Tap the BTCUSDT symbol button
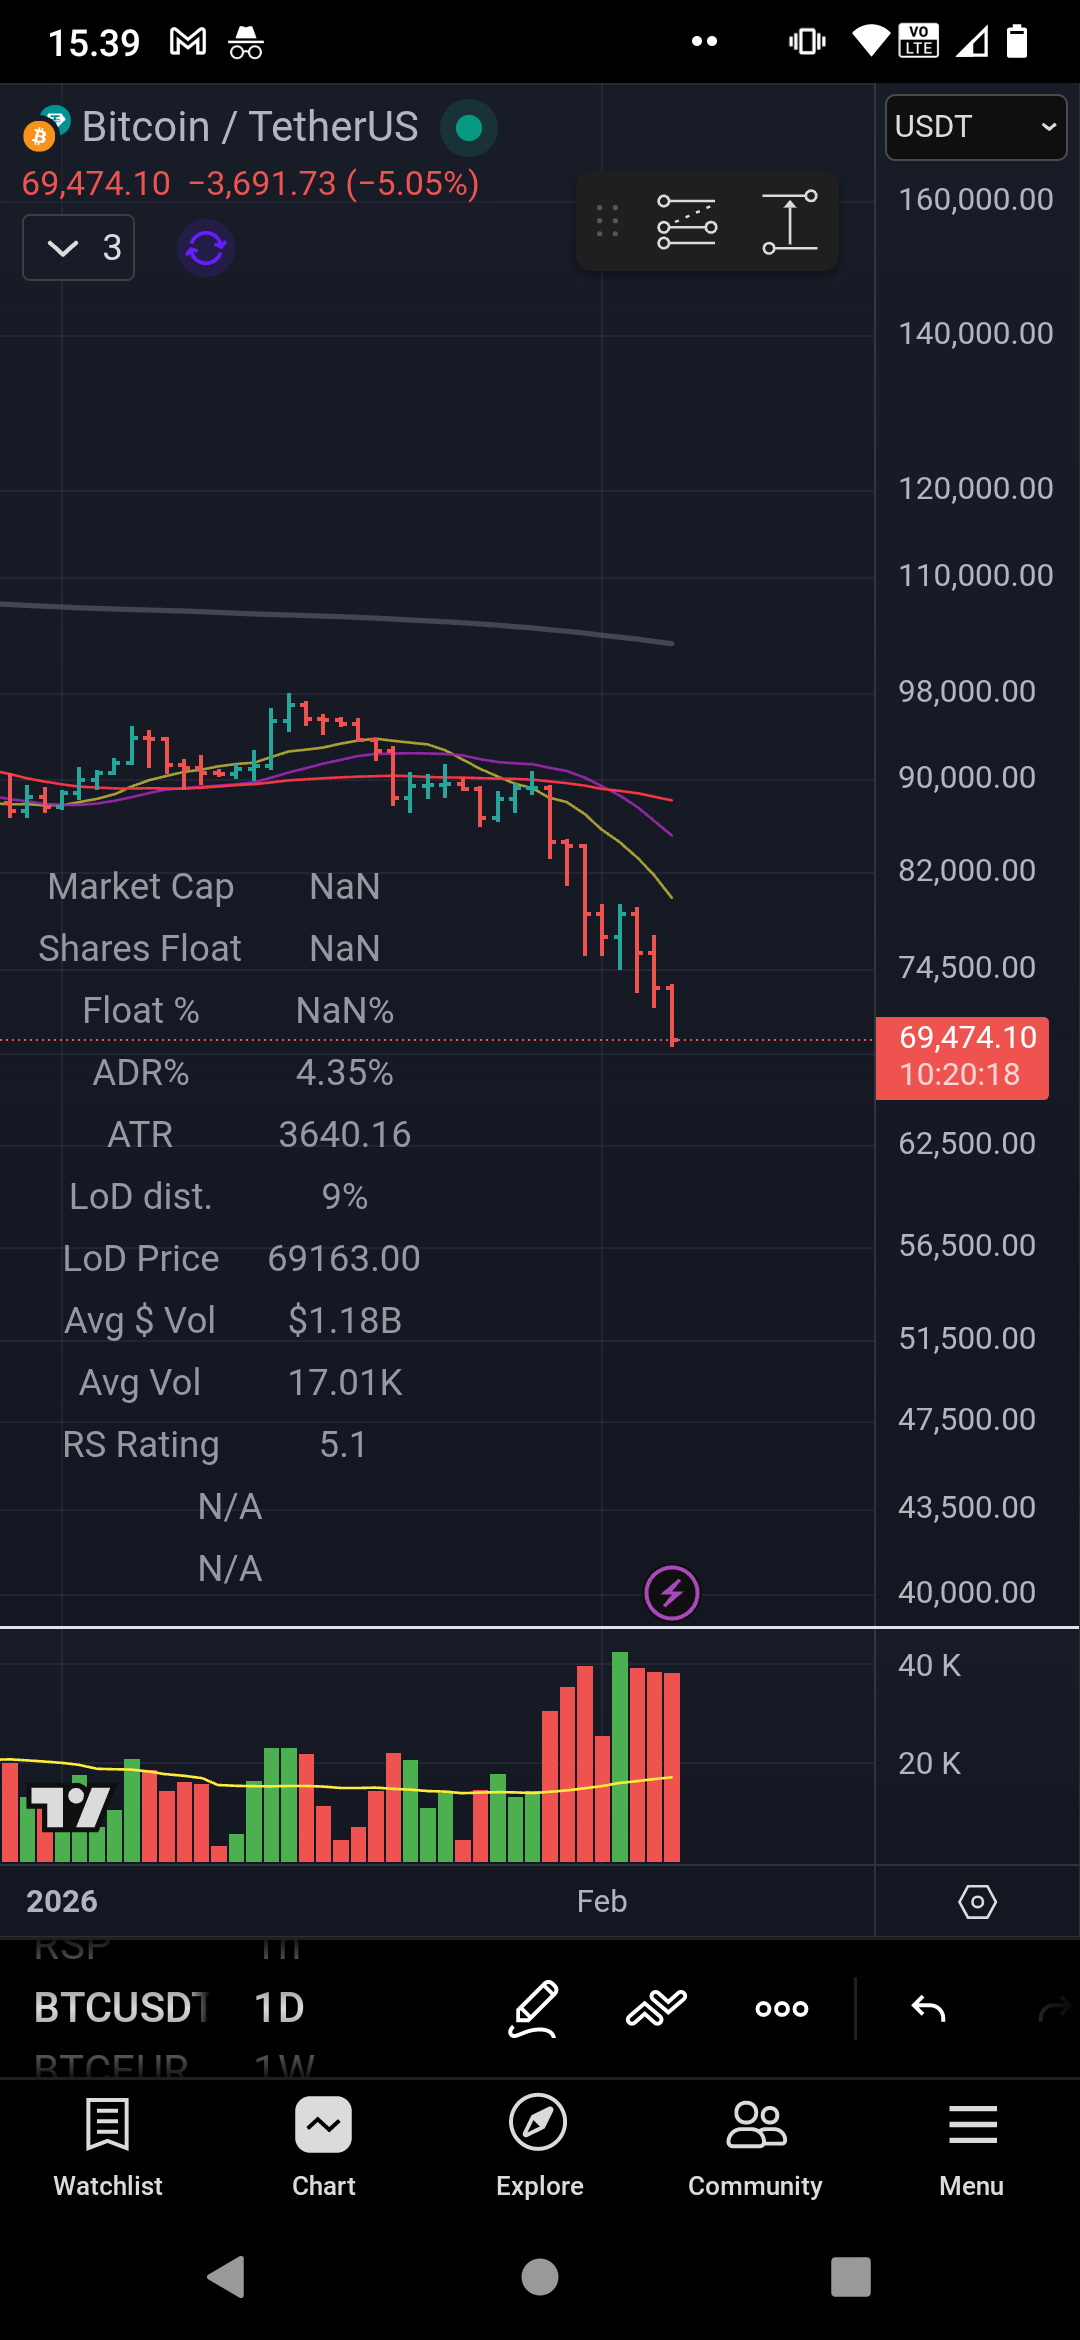Viewport: 1080px width, 2340px height. point(120,2008)
